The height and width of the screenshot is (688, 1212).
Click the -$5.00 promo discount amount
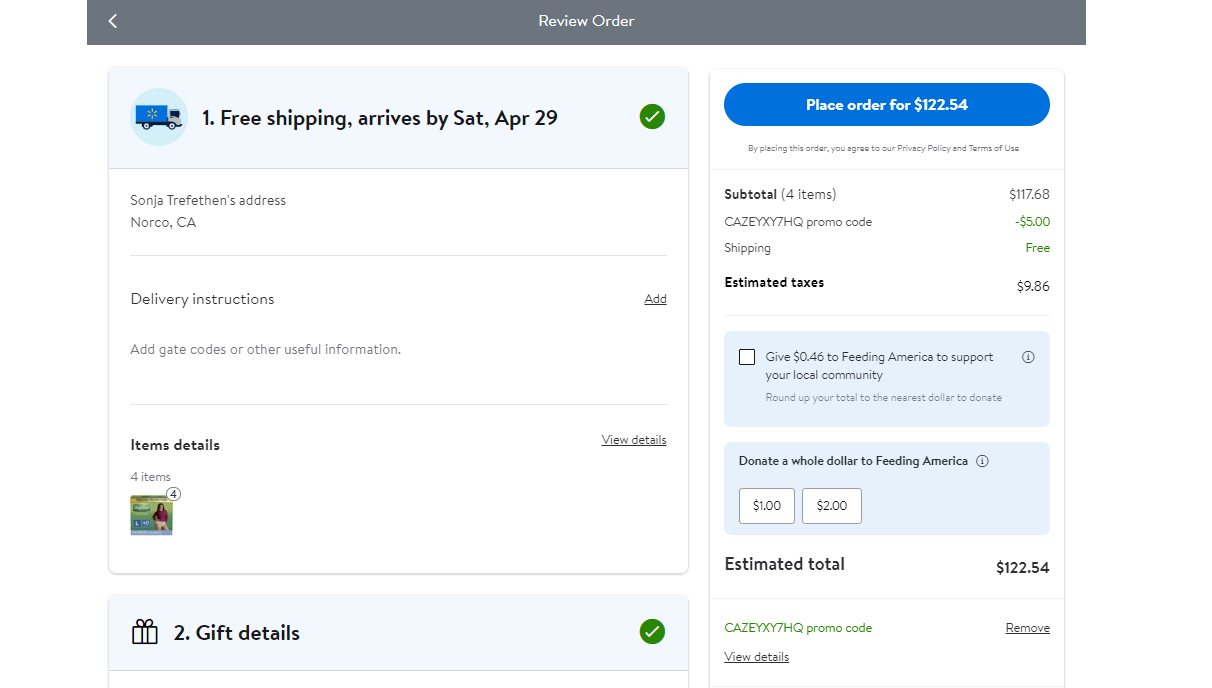(1032, 222)
